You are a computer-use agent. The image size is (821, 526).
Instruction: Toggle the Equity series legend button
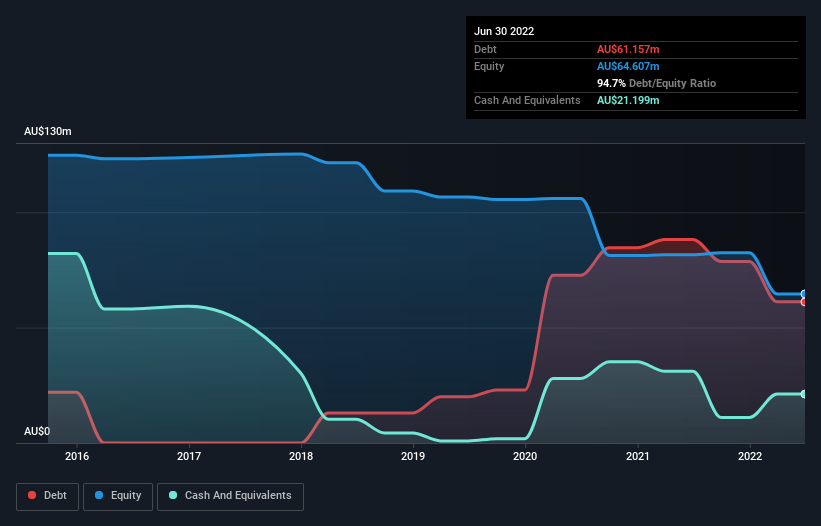(118, 496)
